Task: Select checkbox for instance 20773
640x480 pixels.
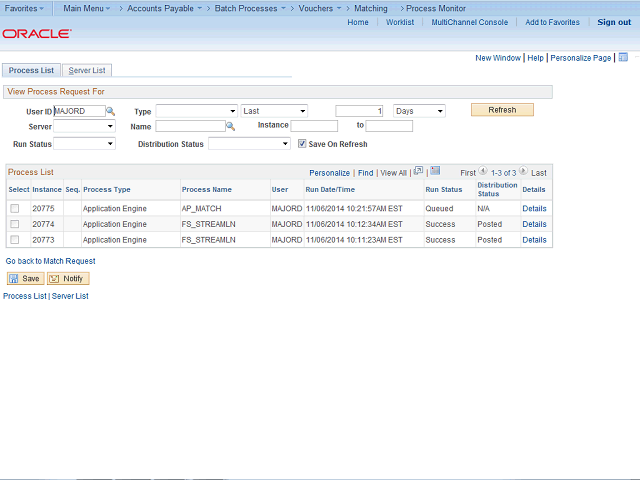Action: pos(15,240)
